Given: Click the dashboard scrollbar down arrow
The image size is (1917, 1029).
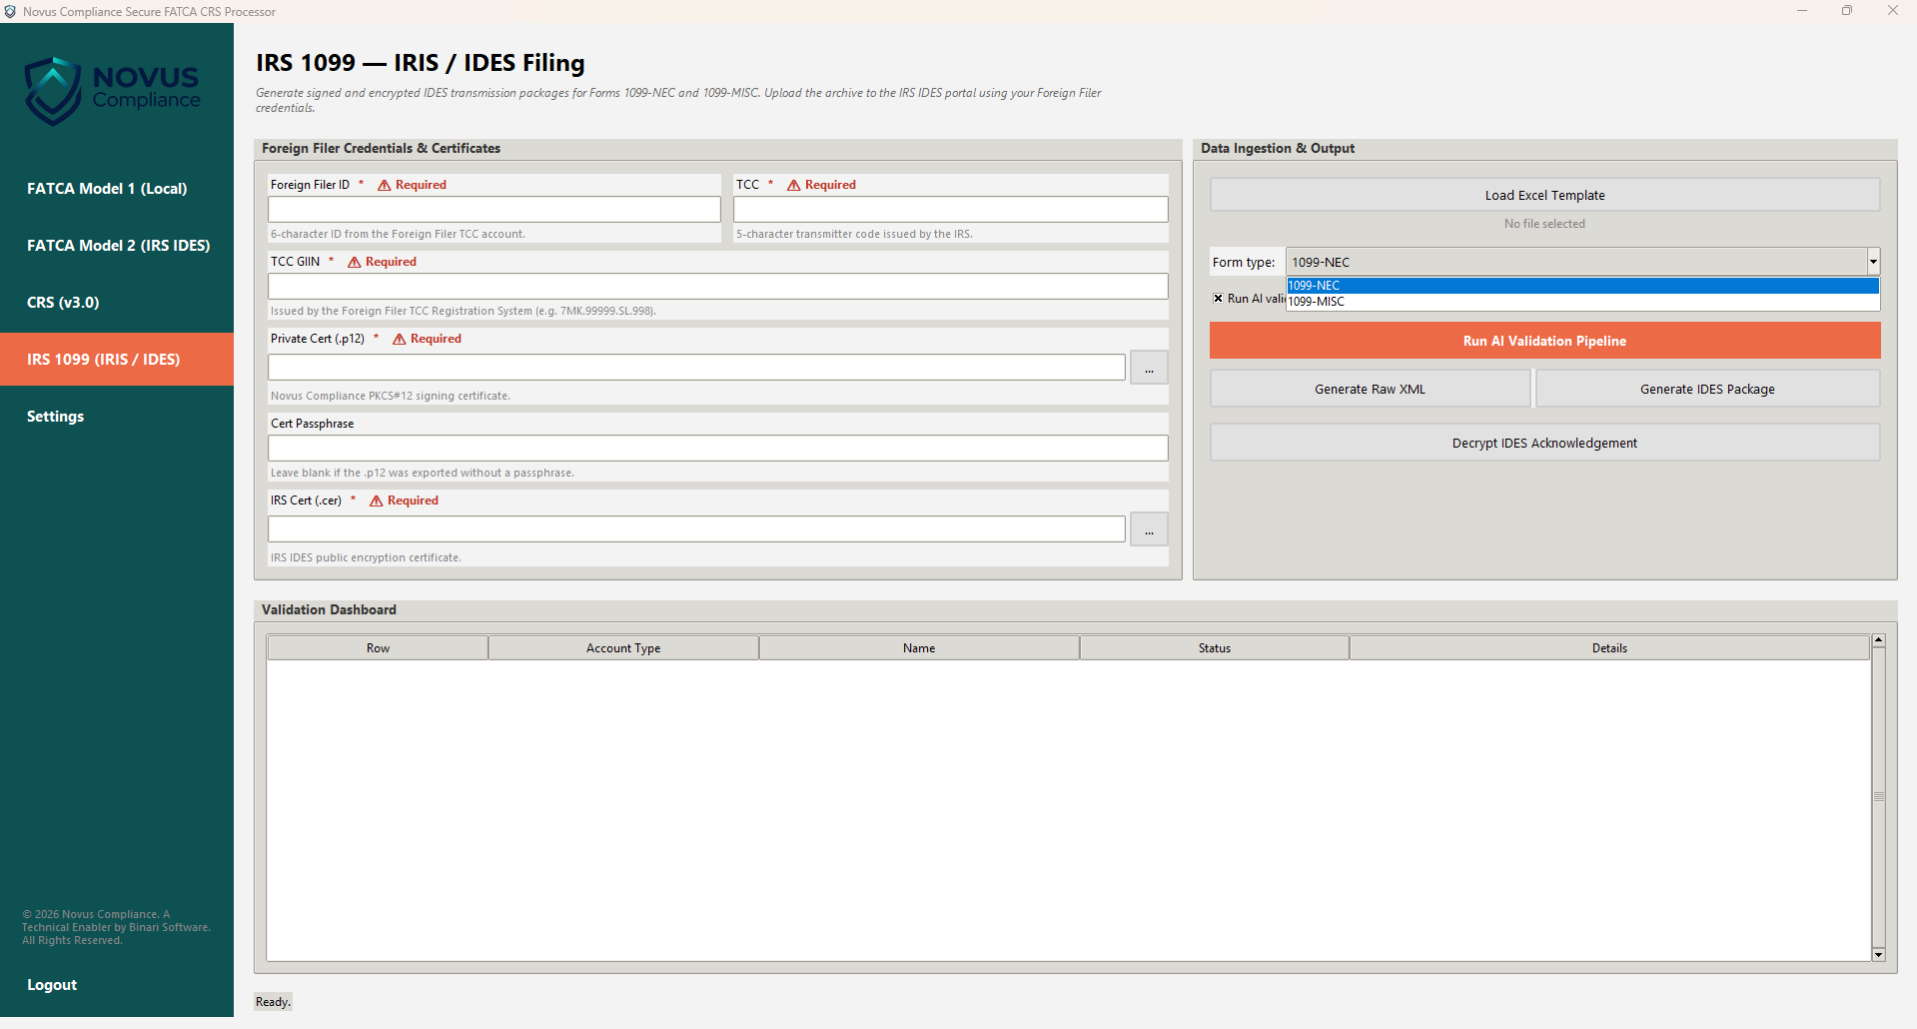Looking at the screenshot, I should [1879, 955].
